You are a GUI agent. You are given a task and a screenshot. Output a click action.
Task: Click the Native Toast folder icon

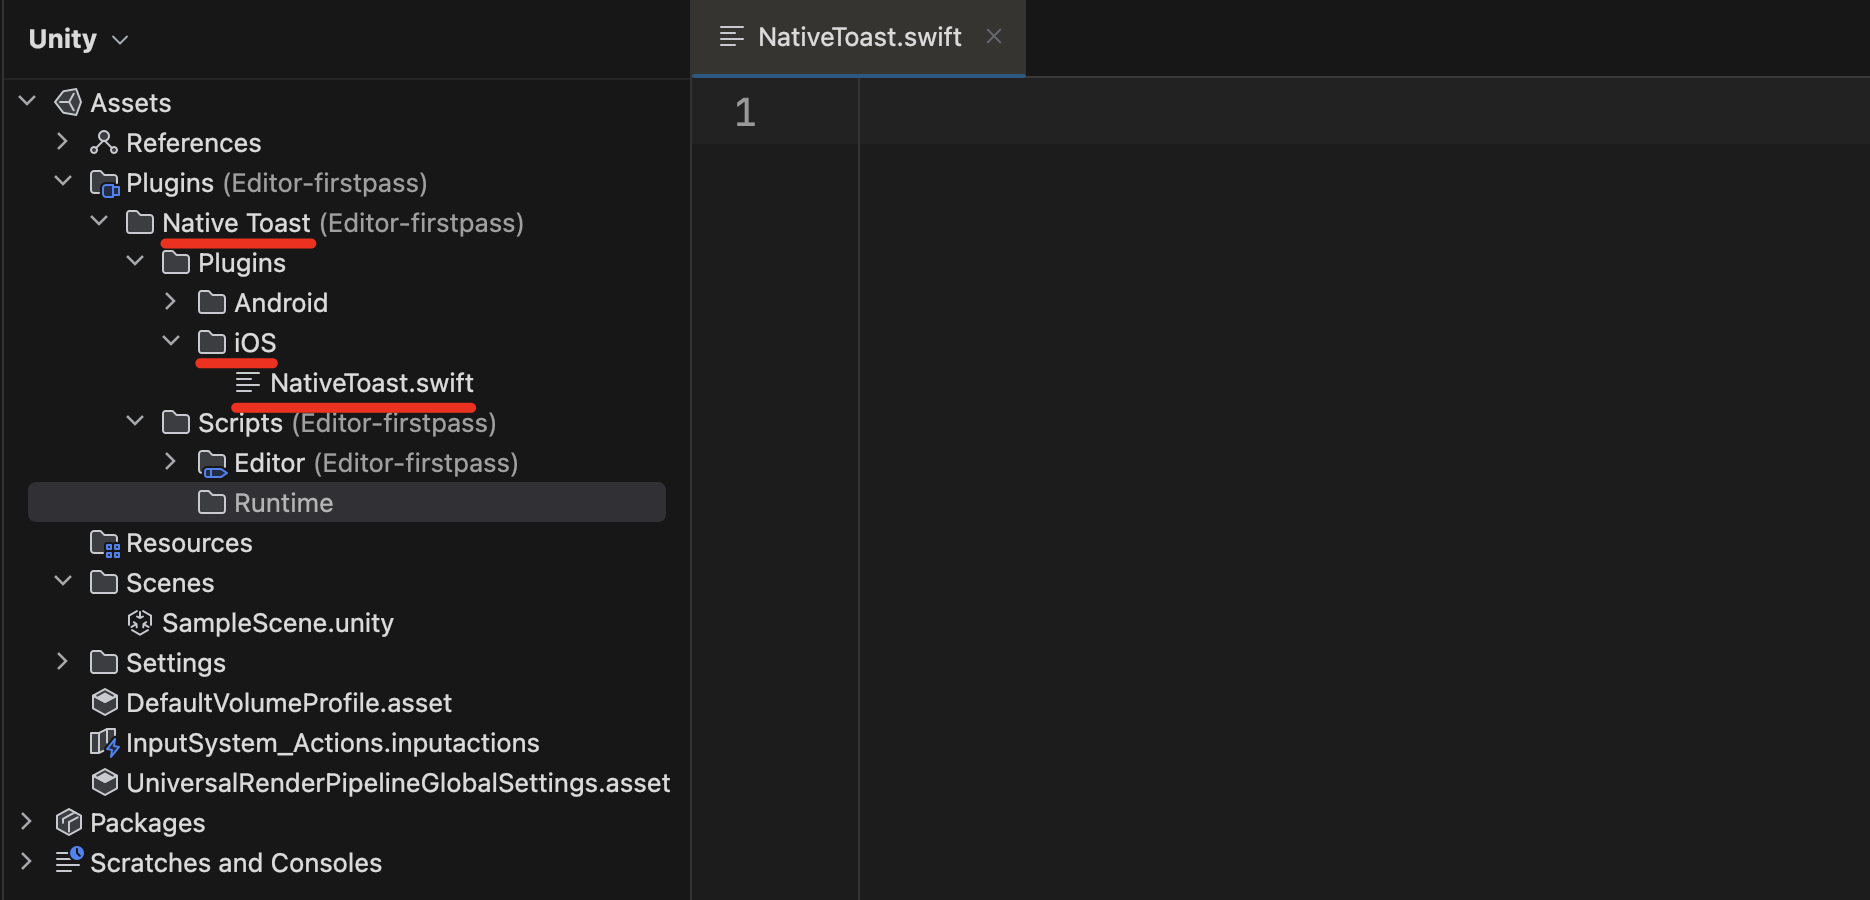click(140, 222)
